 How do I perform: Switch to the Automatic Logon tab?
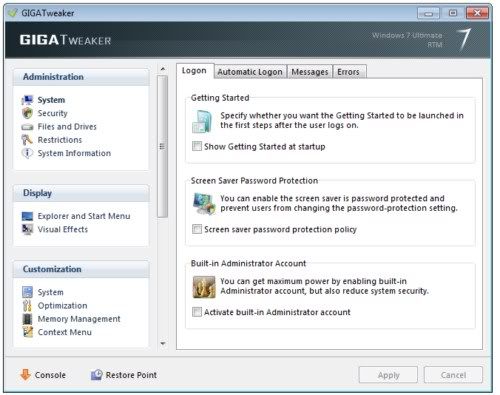click(250, 72)
